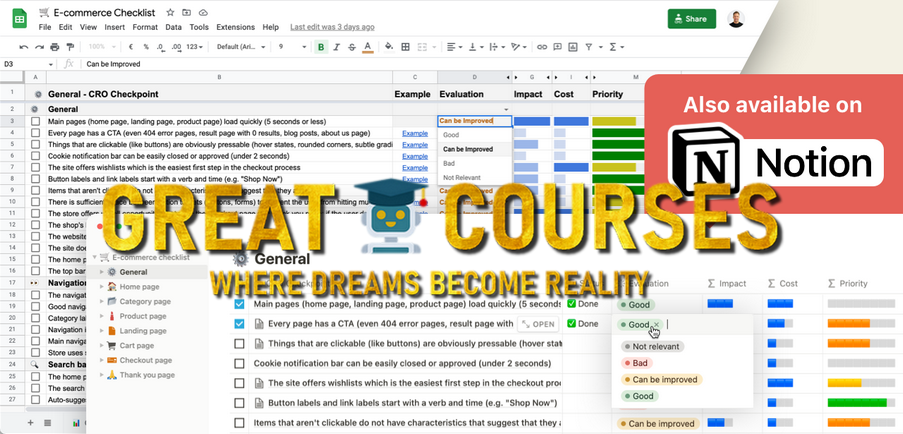Open the Borders tool
This screenshot has width=903, height=434.
click(405, 47)
